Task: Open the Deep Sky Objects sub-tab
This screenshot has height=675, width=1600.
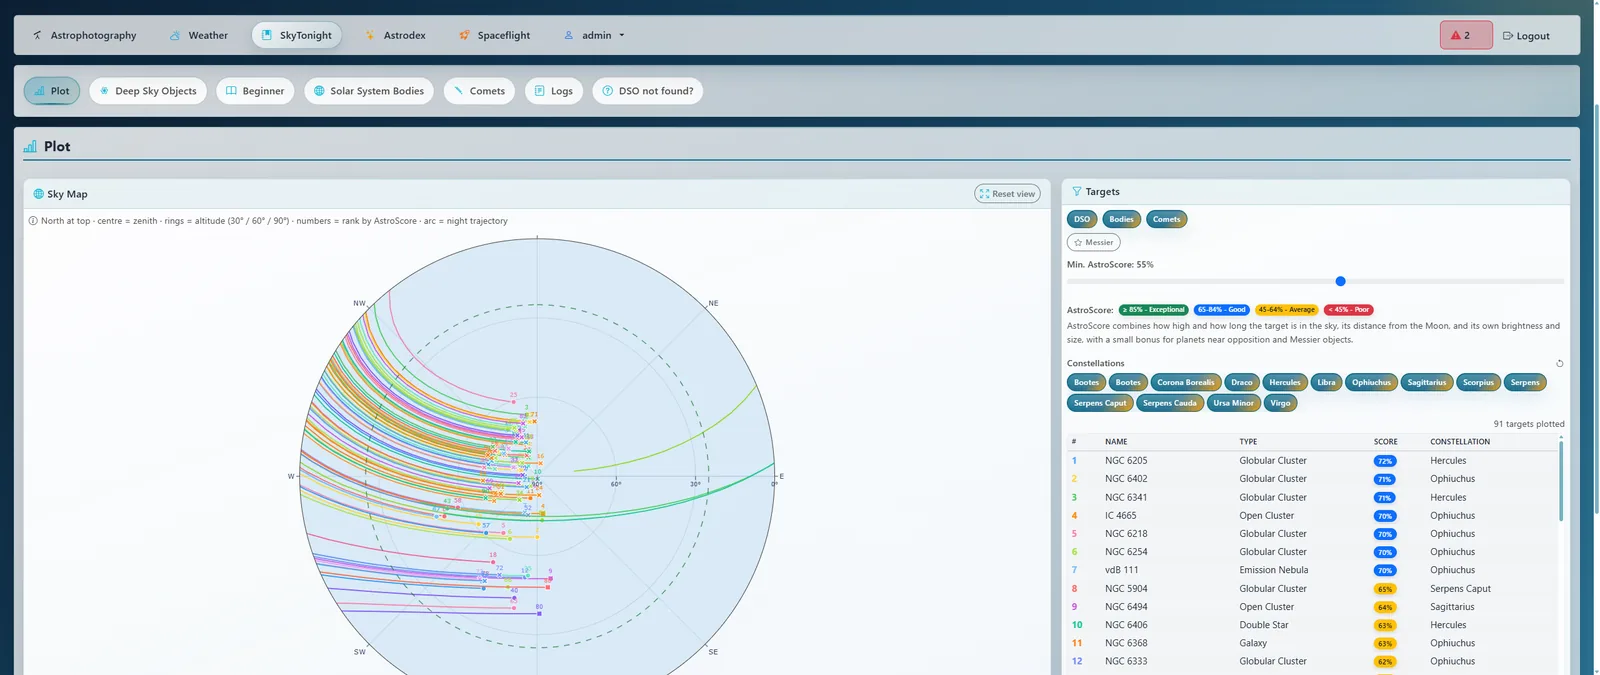Action: tap(148, 91)
